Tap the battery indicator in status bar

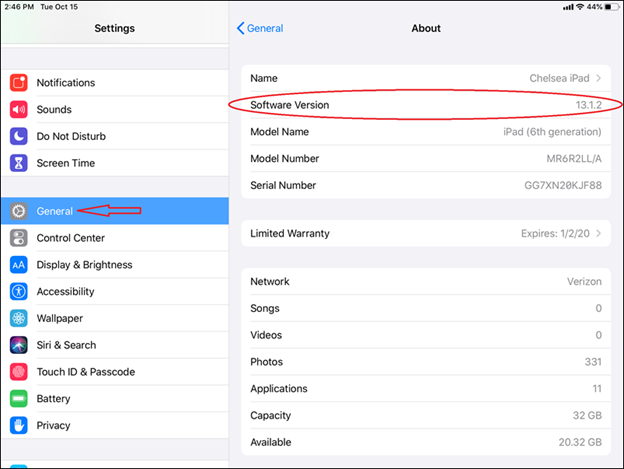(610, 7)
